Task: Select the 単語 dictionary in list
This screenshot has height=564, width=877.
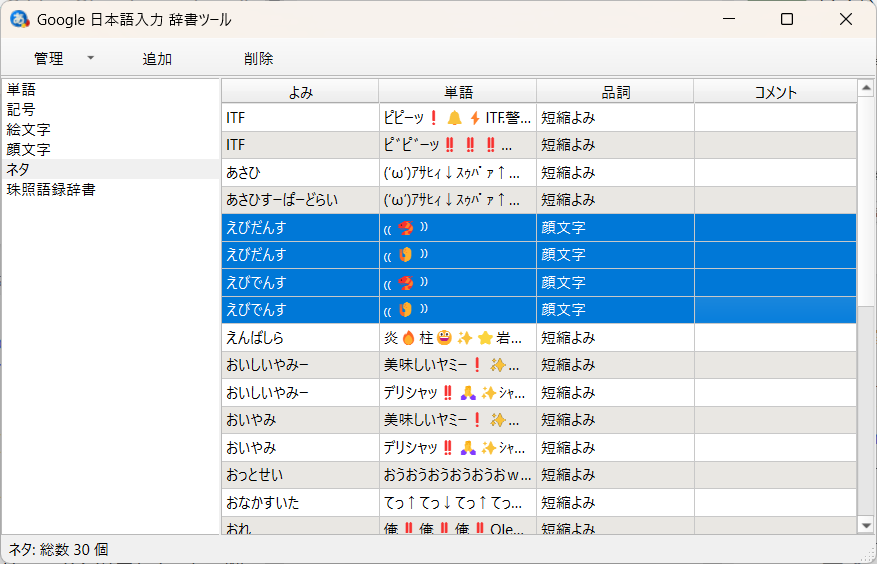Action: point(21,90)
